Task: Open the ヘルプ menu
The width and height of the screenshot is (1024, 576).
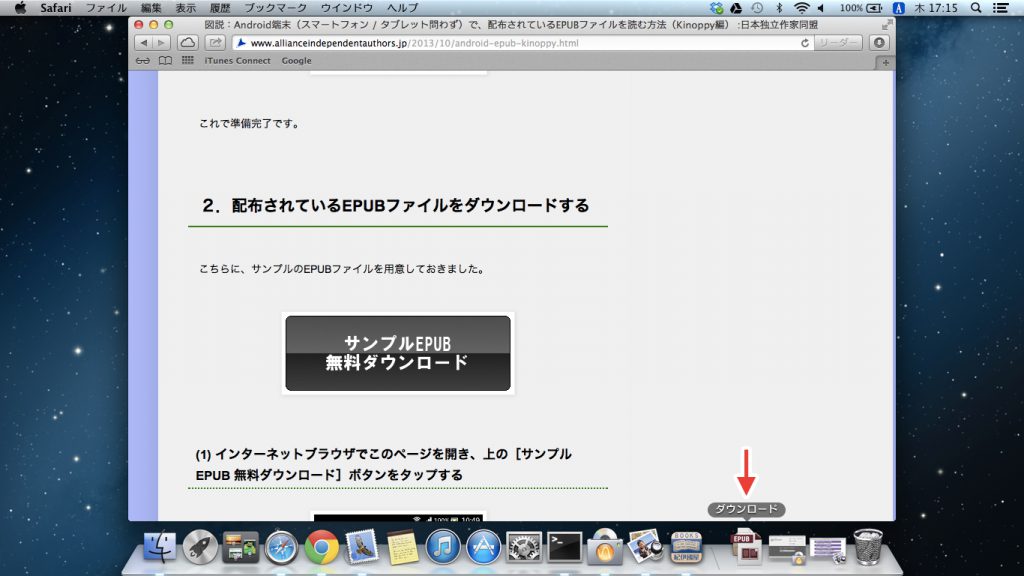Action: 402,8
